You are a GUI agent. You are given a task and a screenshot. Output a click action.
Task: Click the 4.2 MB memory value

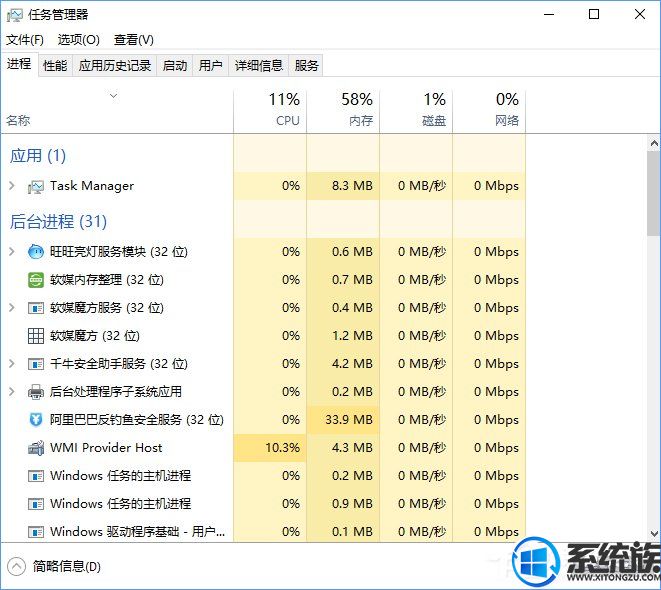pos(352,364)
